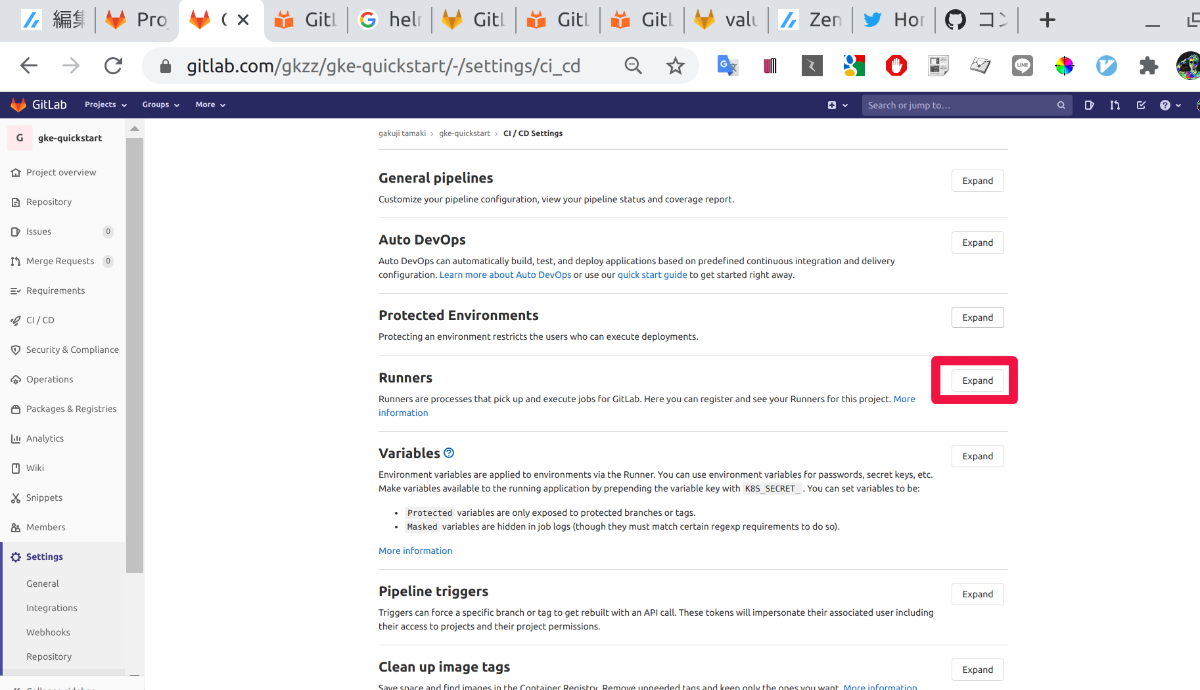Open the Analytics chart icon
This screenshot has width=1200, height=690.
(x=15, y=438)
